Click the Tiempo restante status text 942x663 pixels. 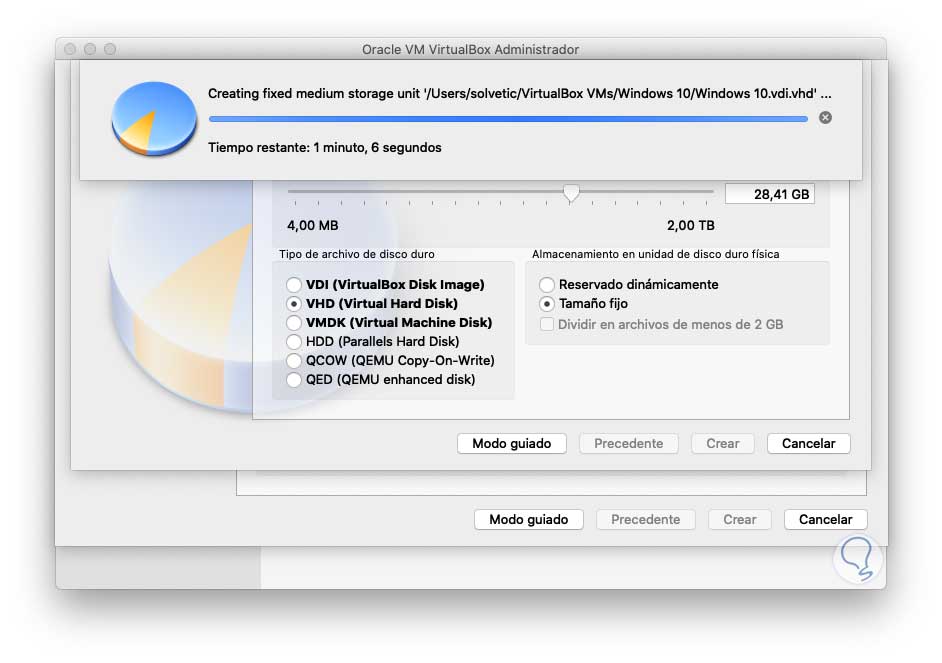(x=324, y=148)
